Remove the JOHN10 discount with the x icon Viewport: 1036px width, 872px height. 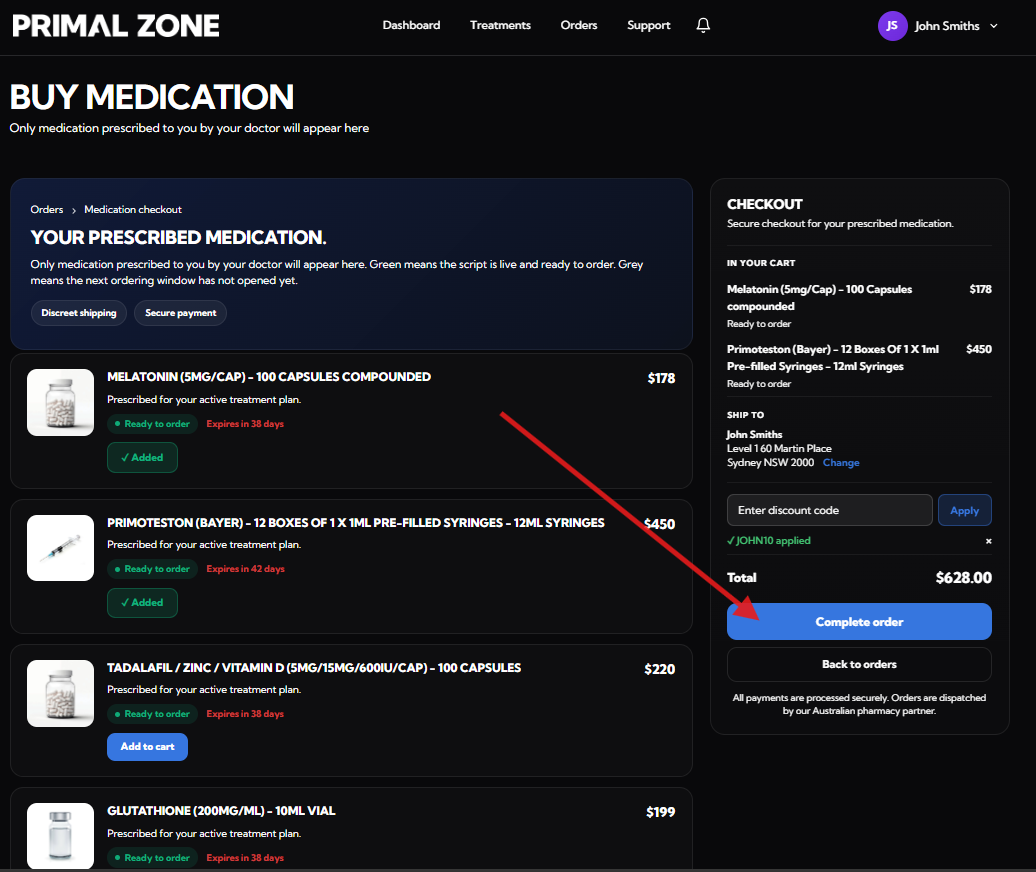(x=988, y=541)
